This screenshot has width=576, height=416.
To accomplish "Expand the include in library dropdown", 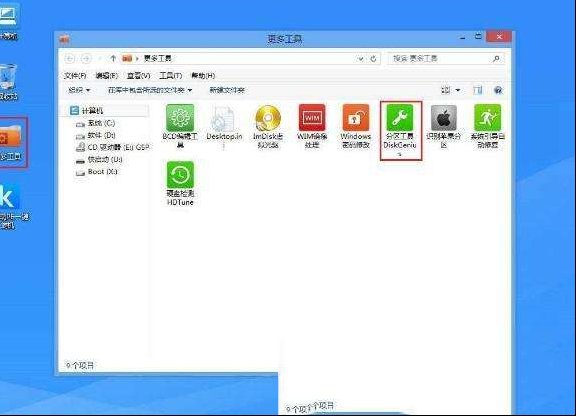I will tap(150, 90).
